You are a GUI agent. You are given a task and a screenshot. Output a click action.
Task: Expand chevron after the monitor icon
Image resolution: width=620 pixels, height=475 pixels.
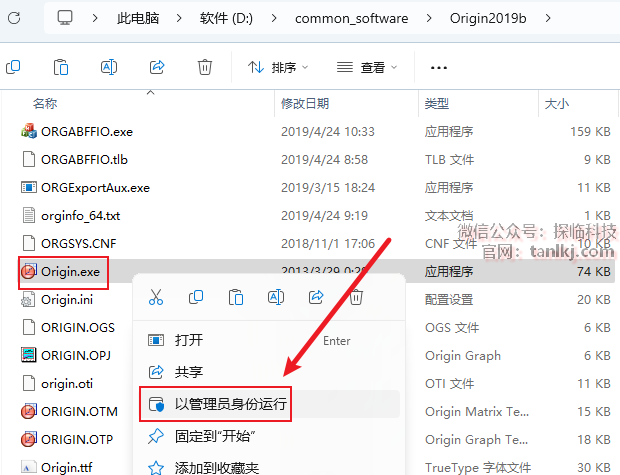[x=95, y=18]
